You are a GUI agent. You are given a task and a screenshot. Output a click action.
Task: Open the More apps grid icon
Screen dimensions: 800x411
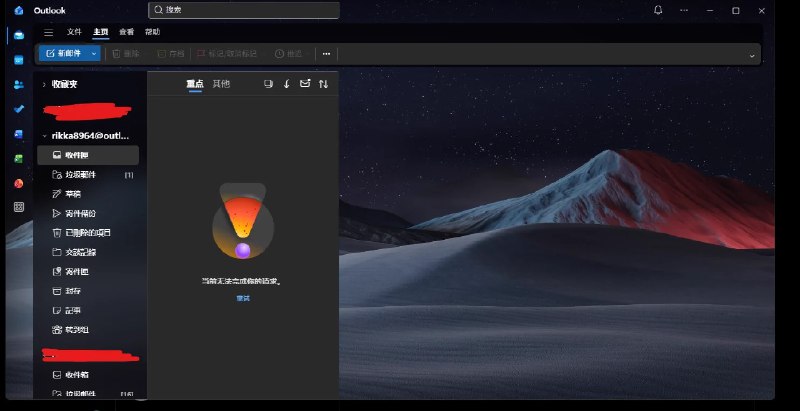click(x=19, y=207)
